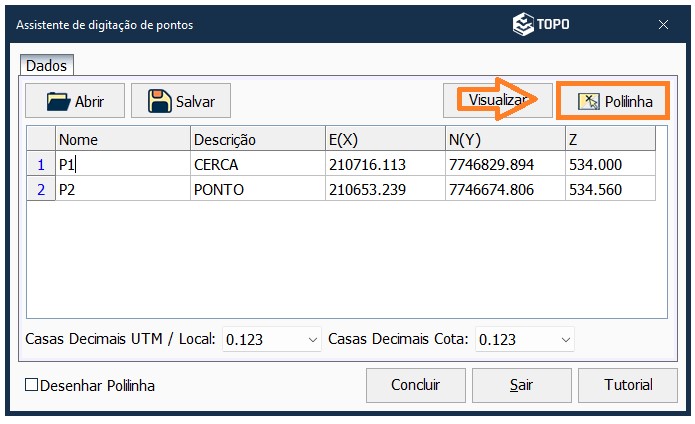
Task: Click the Z value 534.560 cell
Action: (610, 189)
